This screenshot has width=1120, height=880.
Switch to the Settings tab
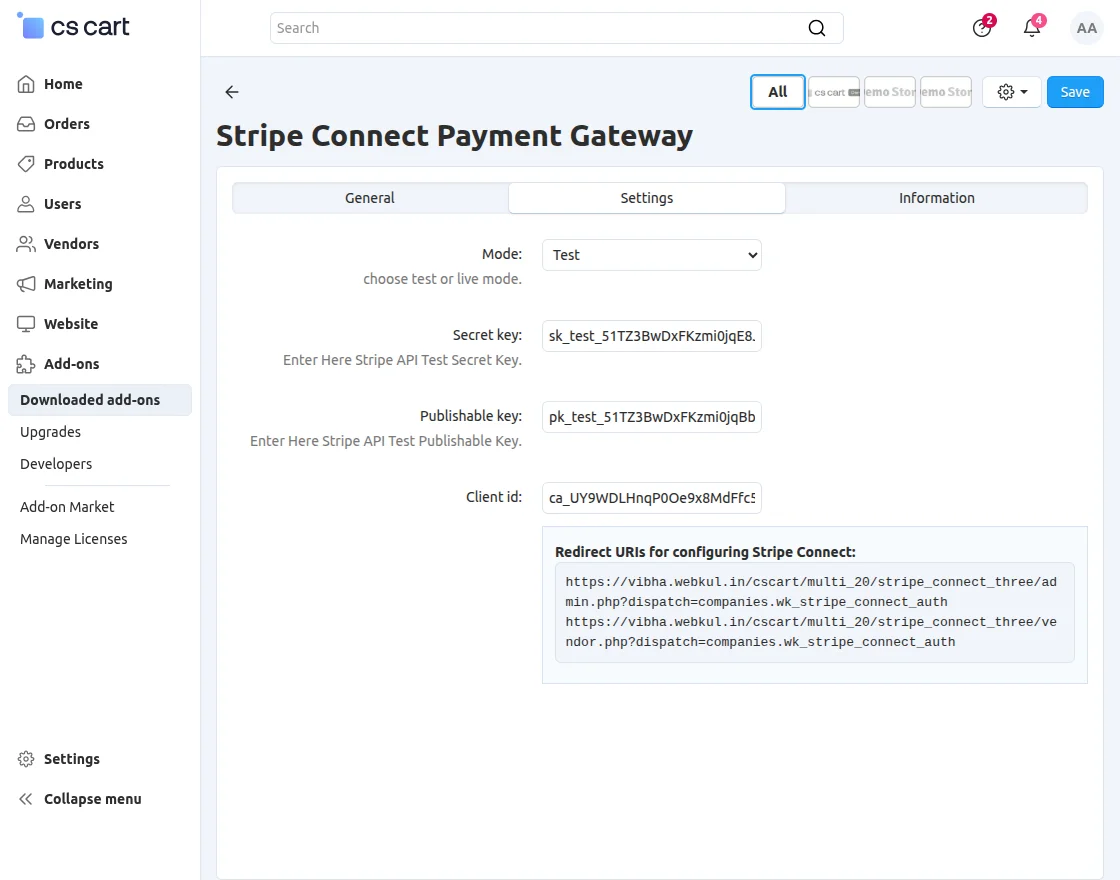pos(646,198)
